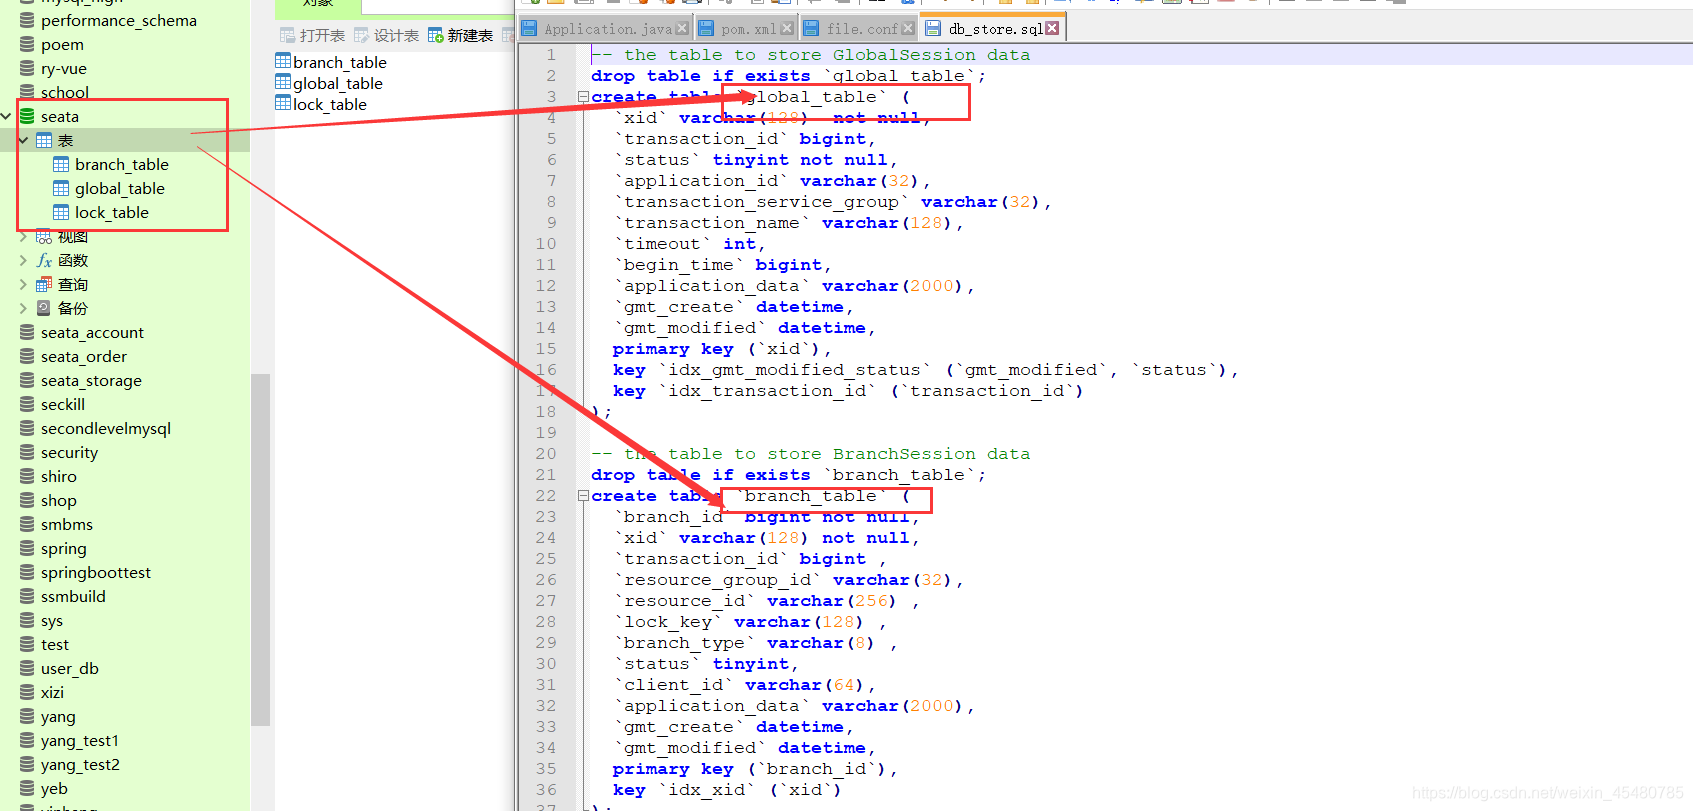Expand the 查询 (queries) node
1693x811 pixels.
pos(23,285)
